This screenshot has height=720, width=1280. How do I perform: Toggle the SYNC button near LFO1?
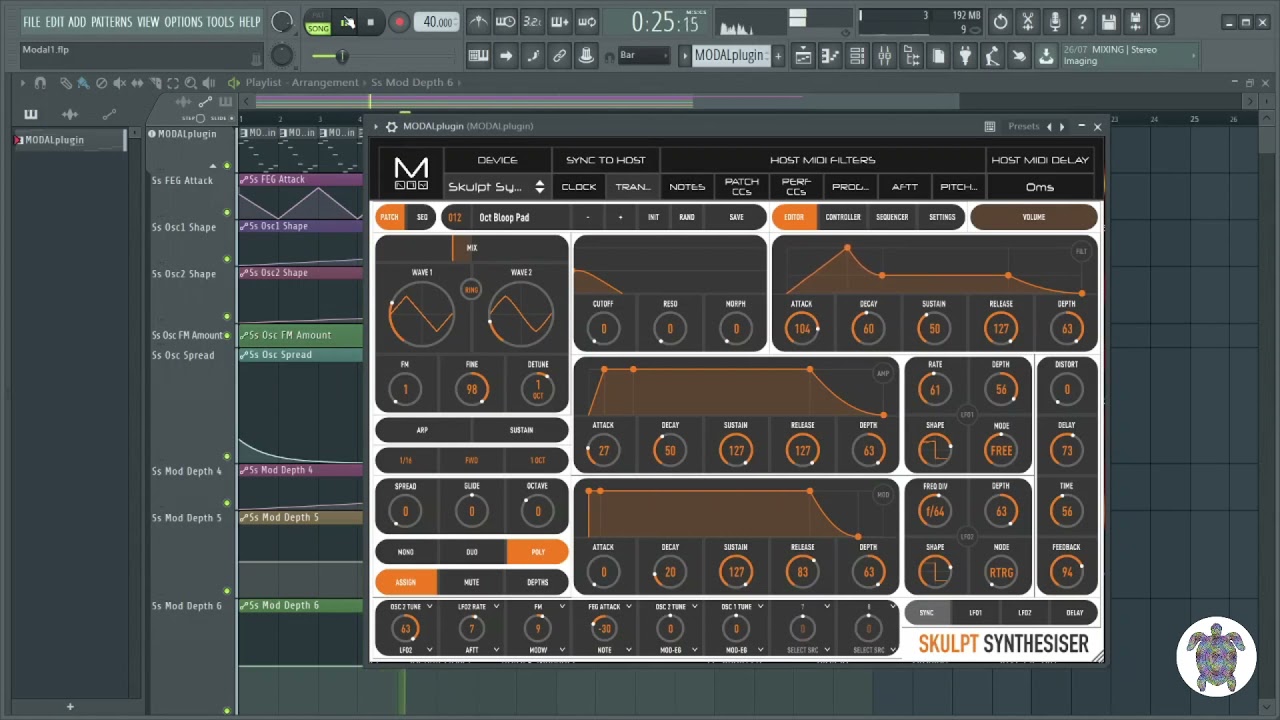926,613
